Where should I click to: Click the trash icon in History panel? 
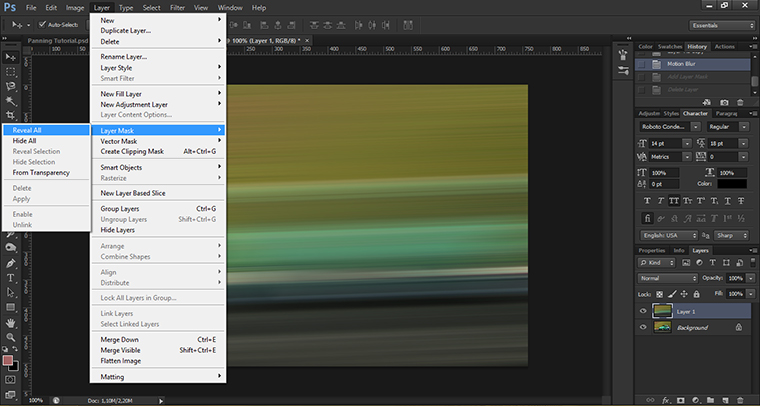click(742, 101)
